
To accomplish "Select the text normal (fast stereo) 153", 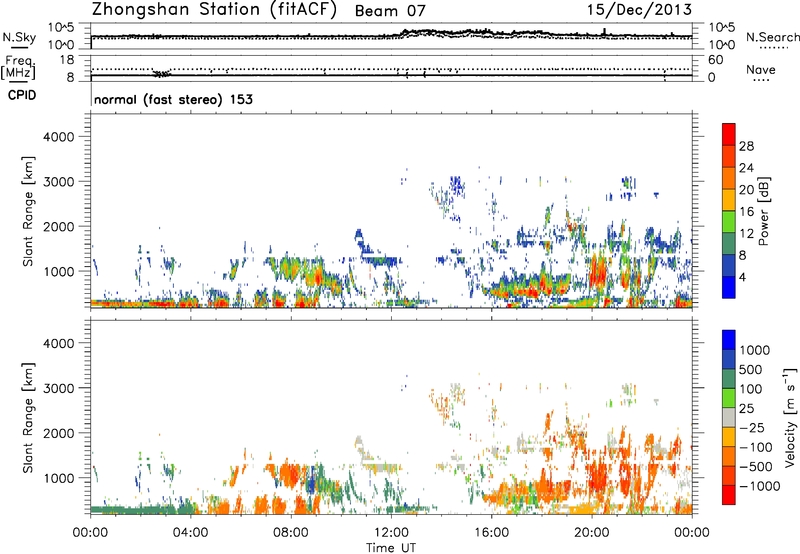I will click(x=173, y=99).
